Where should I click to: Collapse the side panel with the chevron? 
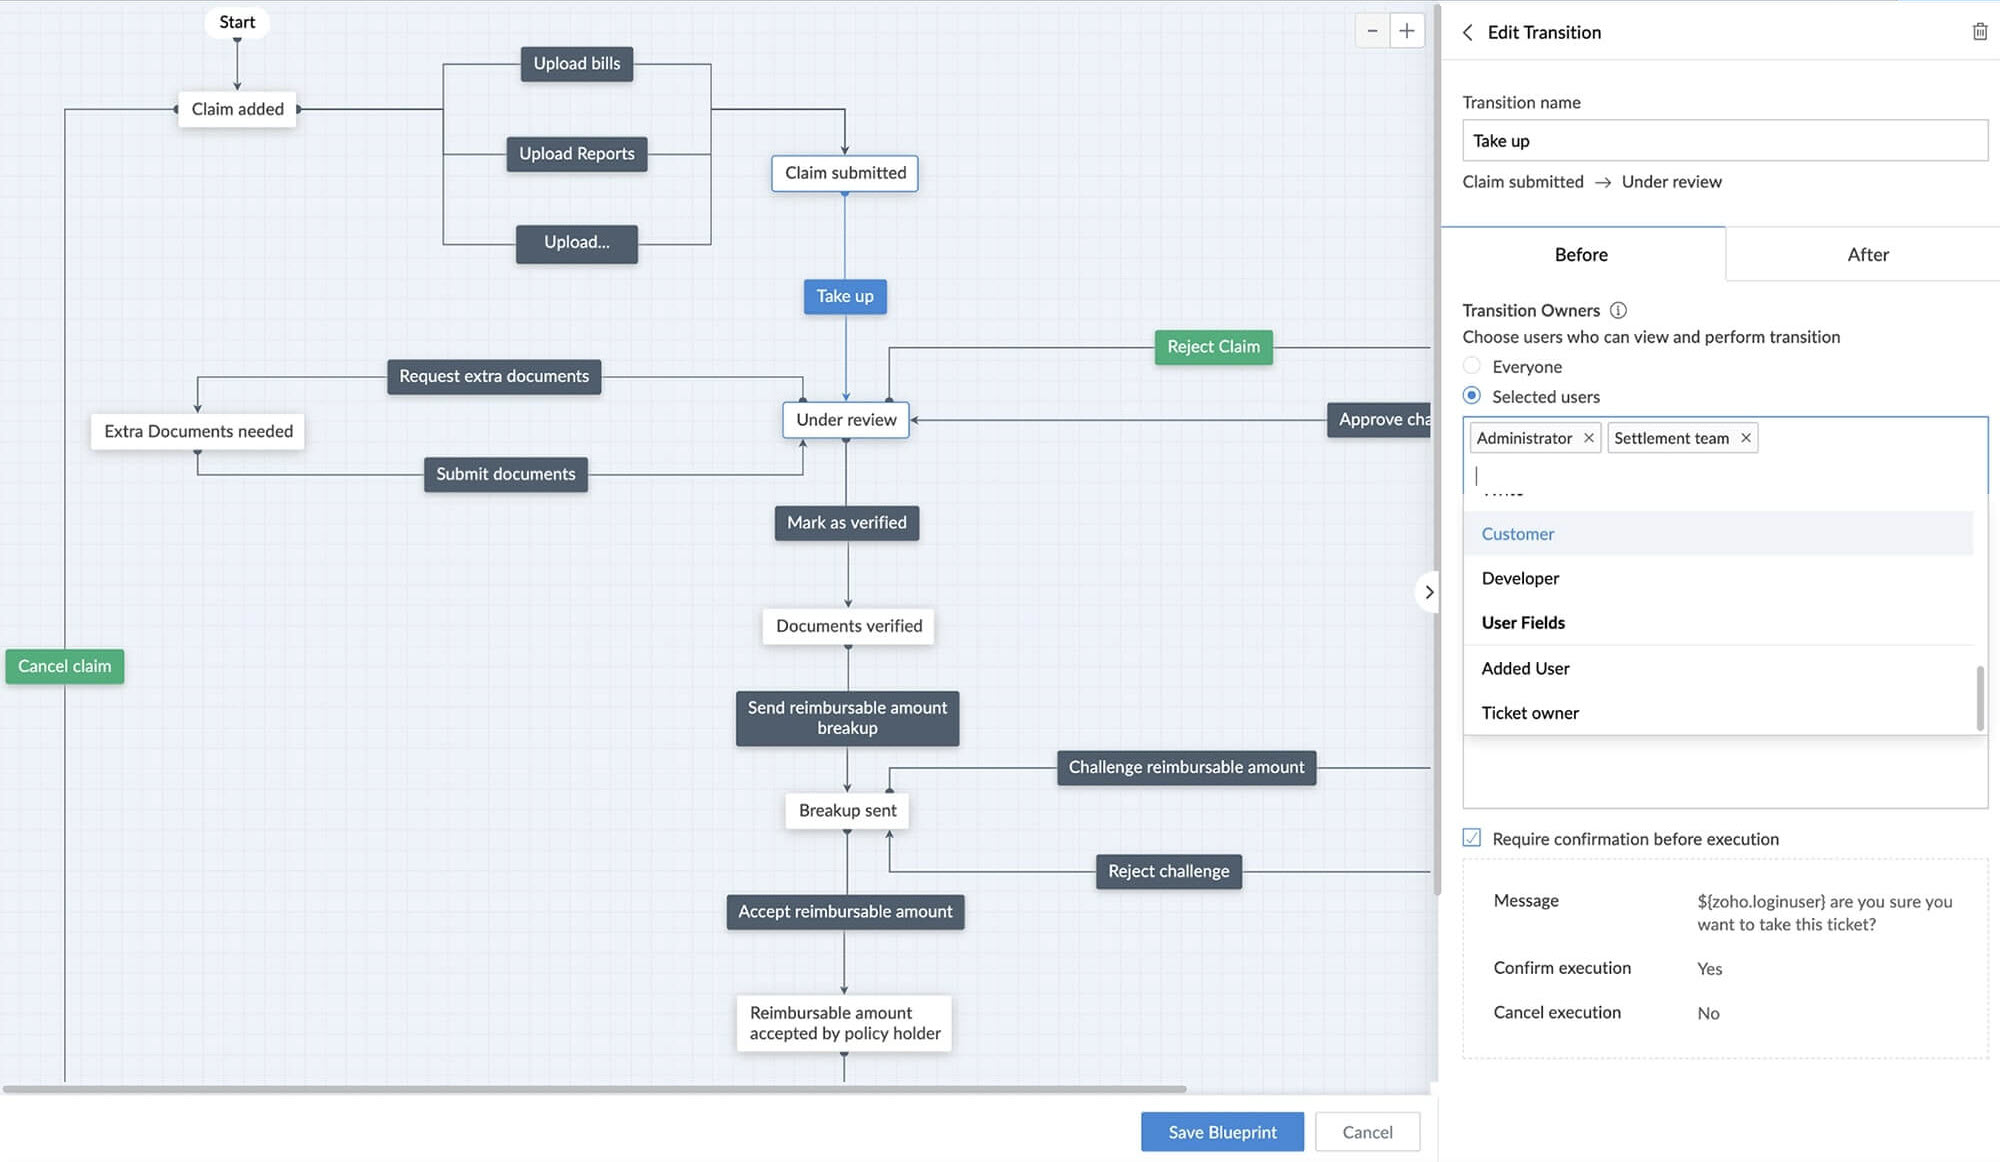click(x=1428, y=592)
